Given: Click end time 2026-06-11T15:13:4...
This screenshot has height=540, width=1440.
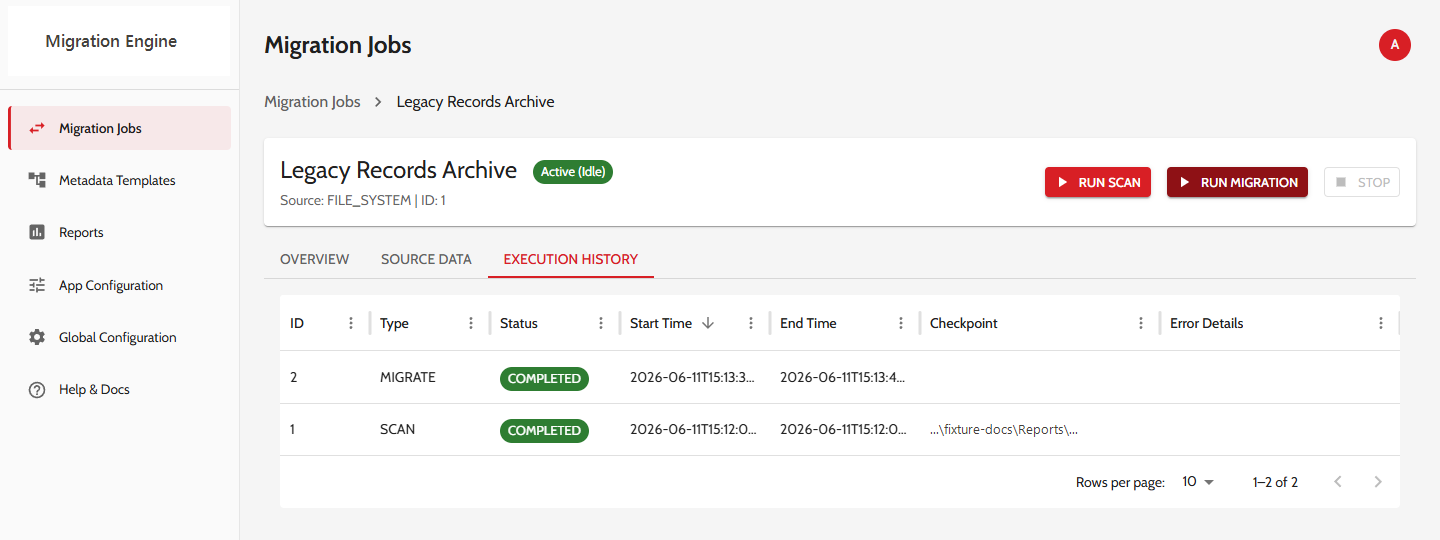Looking at the screenshot, I should tap(843, 378).
